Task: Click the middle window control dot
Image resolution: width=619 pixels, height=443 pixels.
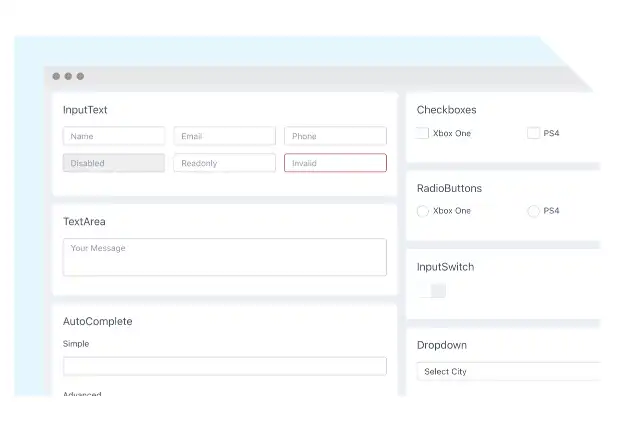Action: [68, 76]
